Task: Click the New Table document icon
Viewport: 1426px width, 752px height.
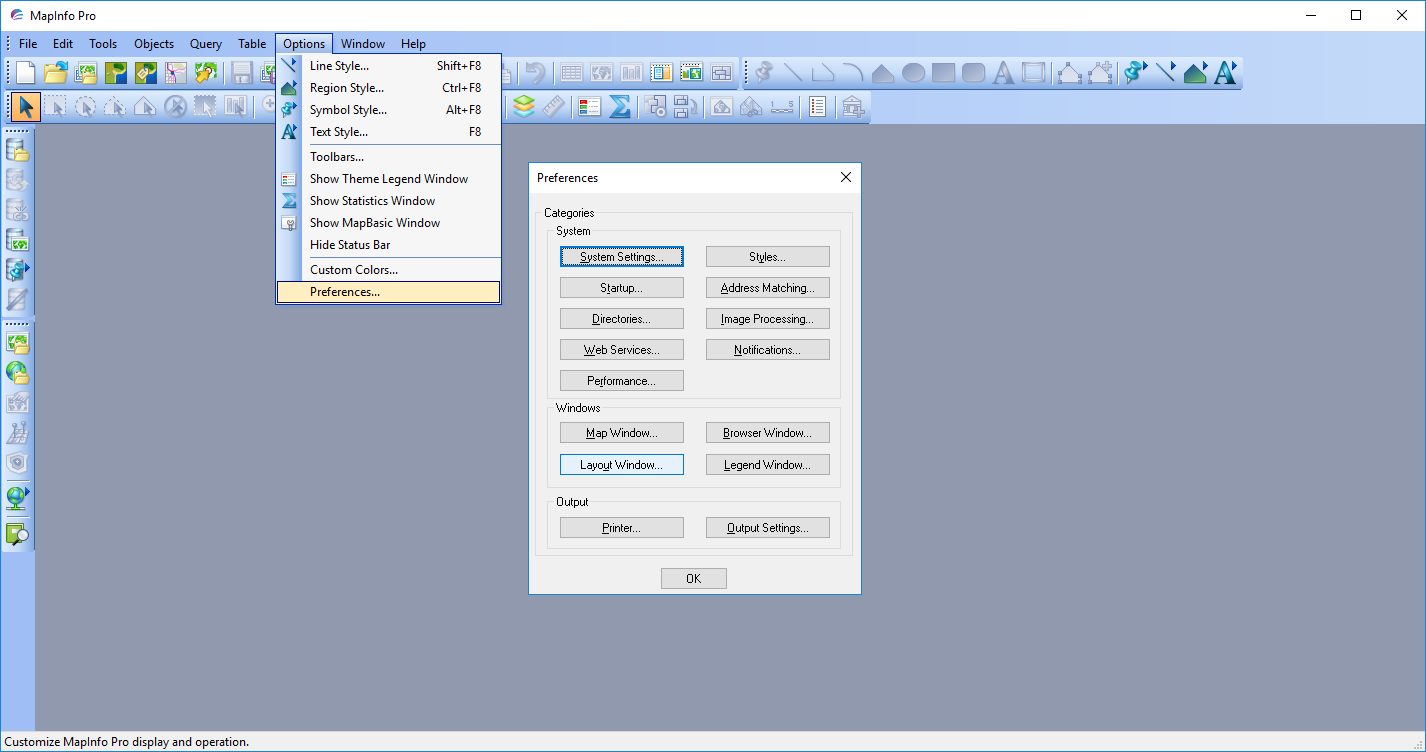Action: (25, 73)
